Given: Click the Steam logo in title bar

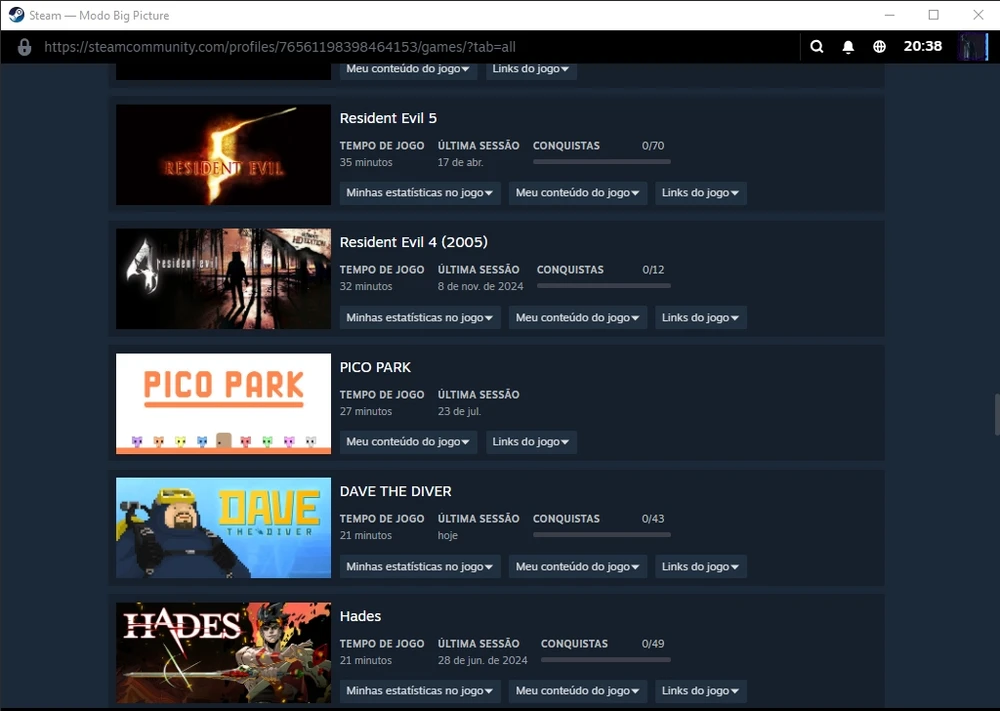Looking at the screenshot, I should 16,15.
